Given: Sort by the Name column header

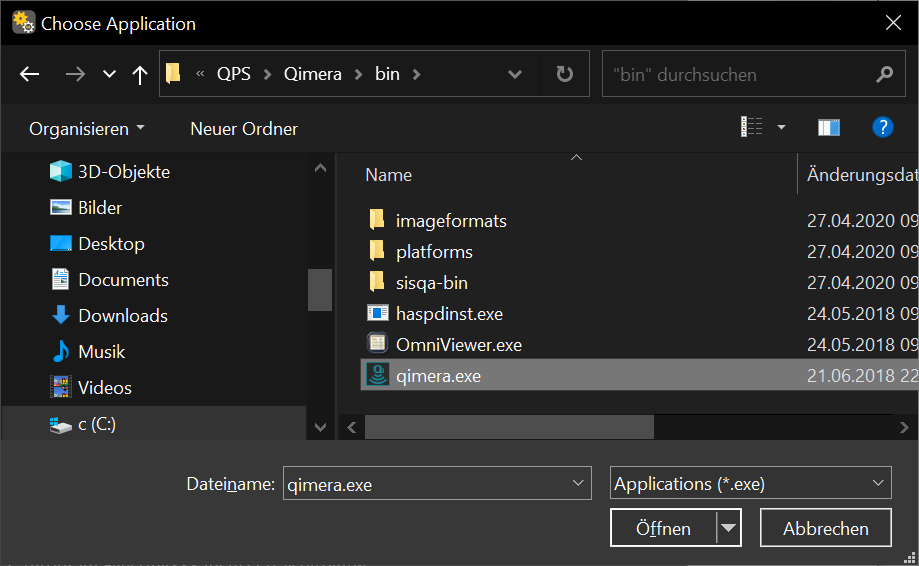Looking at the screenshot, I should coord(389,175).
